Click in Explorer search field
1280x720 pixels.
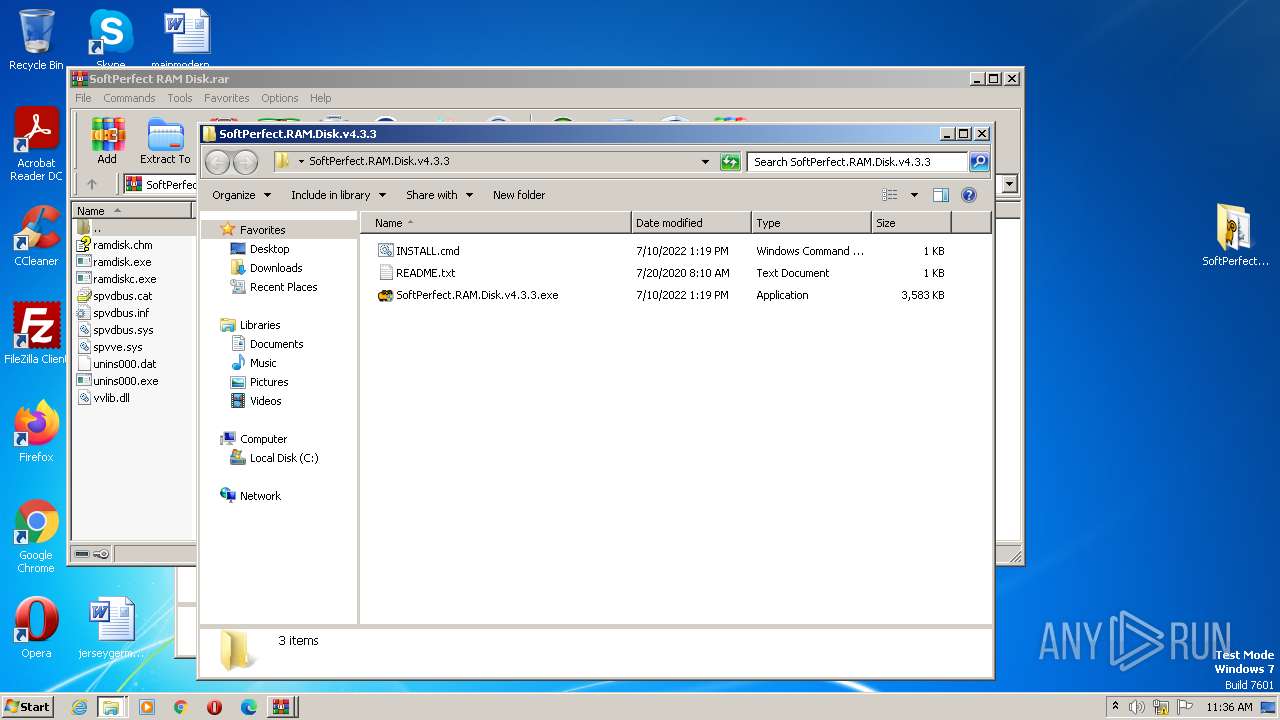tap(857, 162)
